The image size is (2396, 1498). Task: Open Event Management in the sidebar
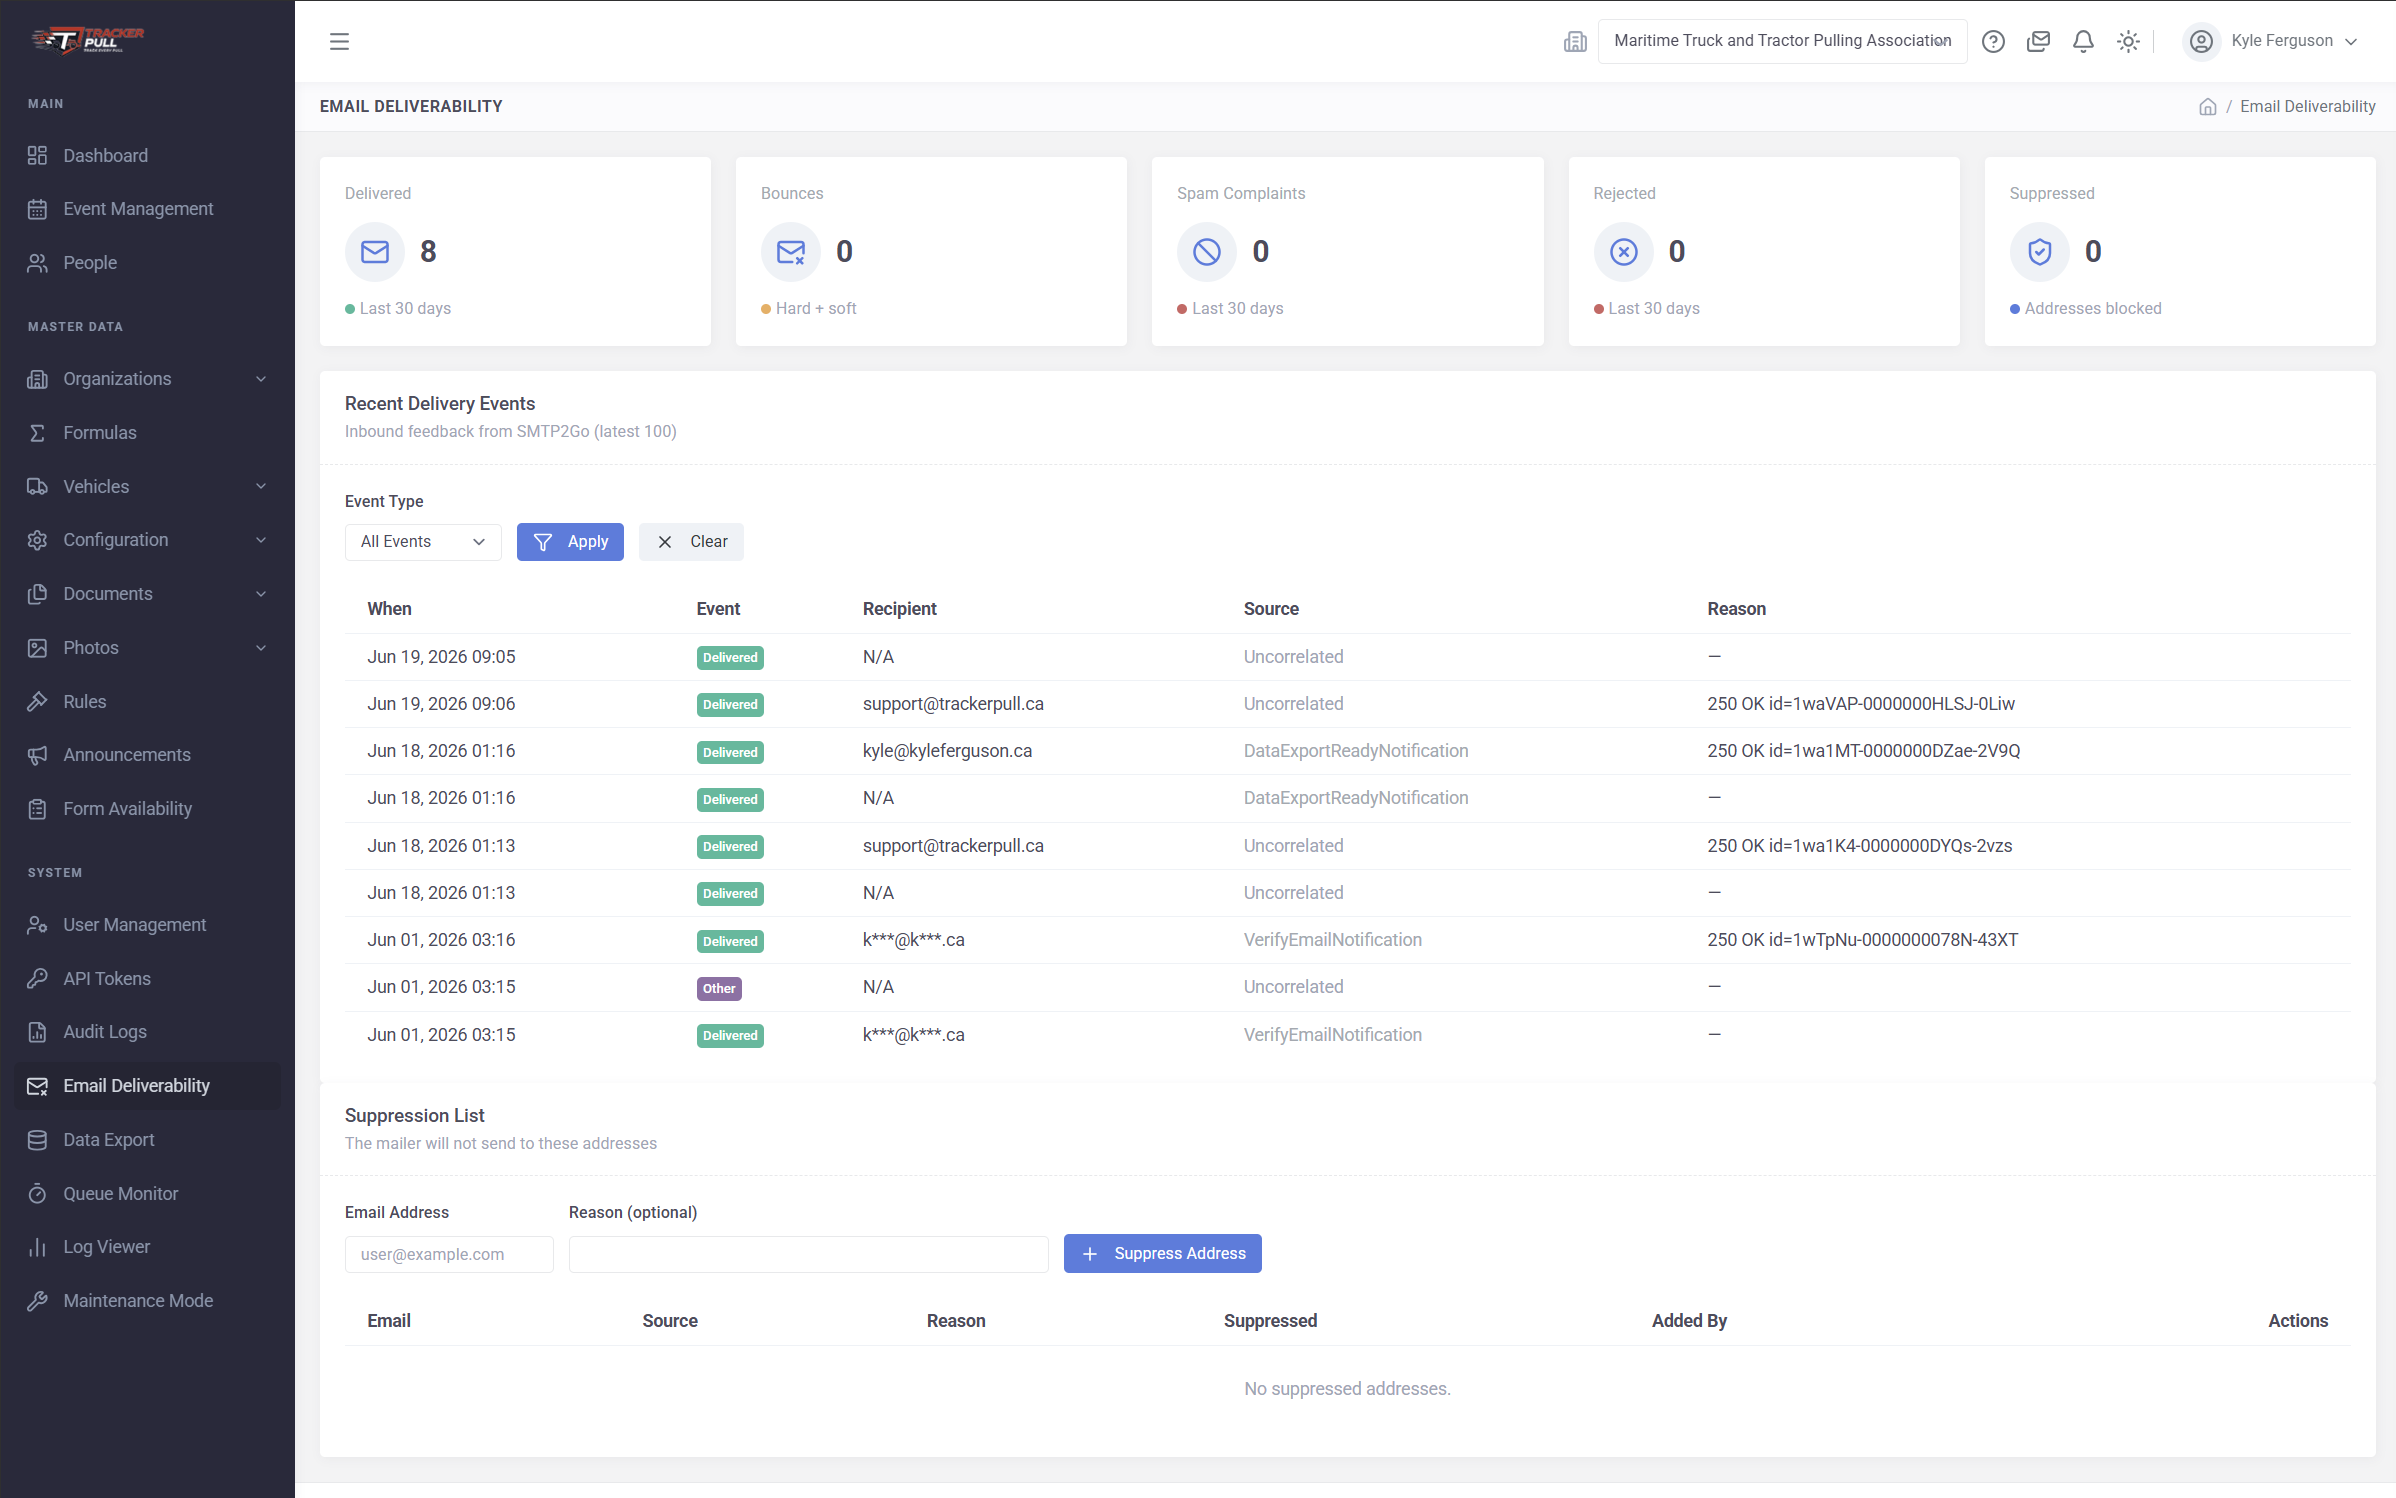tap(147, 209)
